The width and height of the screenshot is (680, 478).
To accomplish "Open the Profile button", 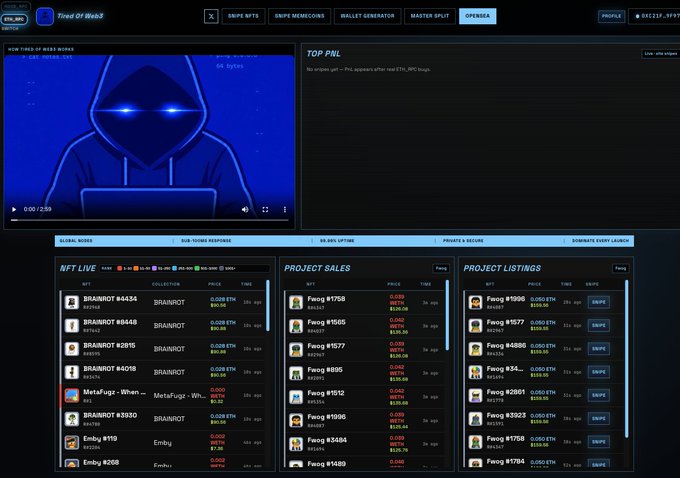I will (611, 16).
